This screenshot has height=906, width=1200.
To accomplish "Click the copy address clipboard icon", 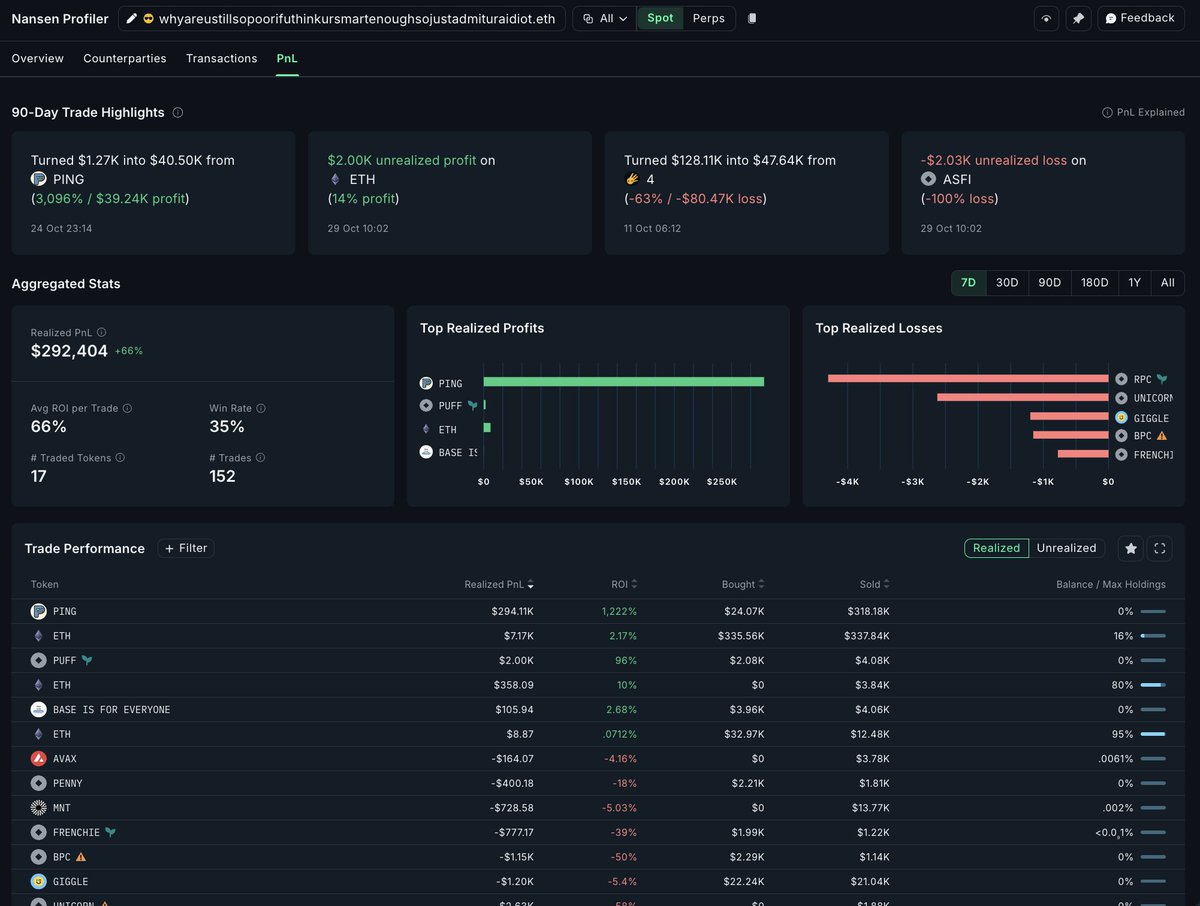I will pos(752,19).
